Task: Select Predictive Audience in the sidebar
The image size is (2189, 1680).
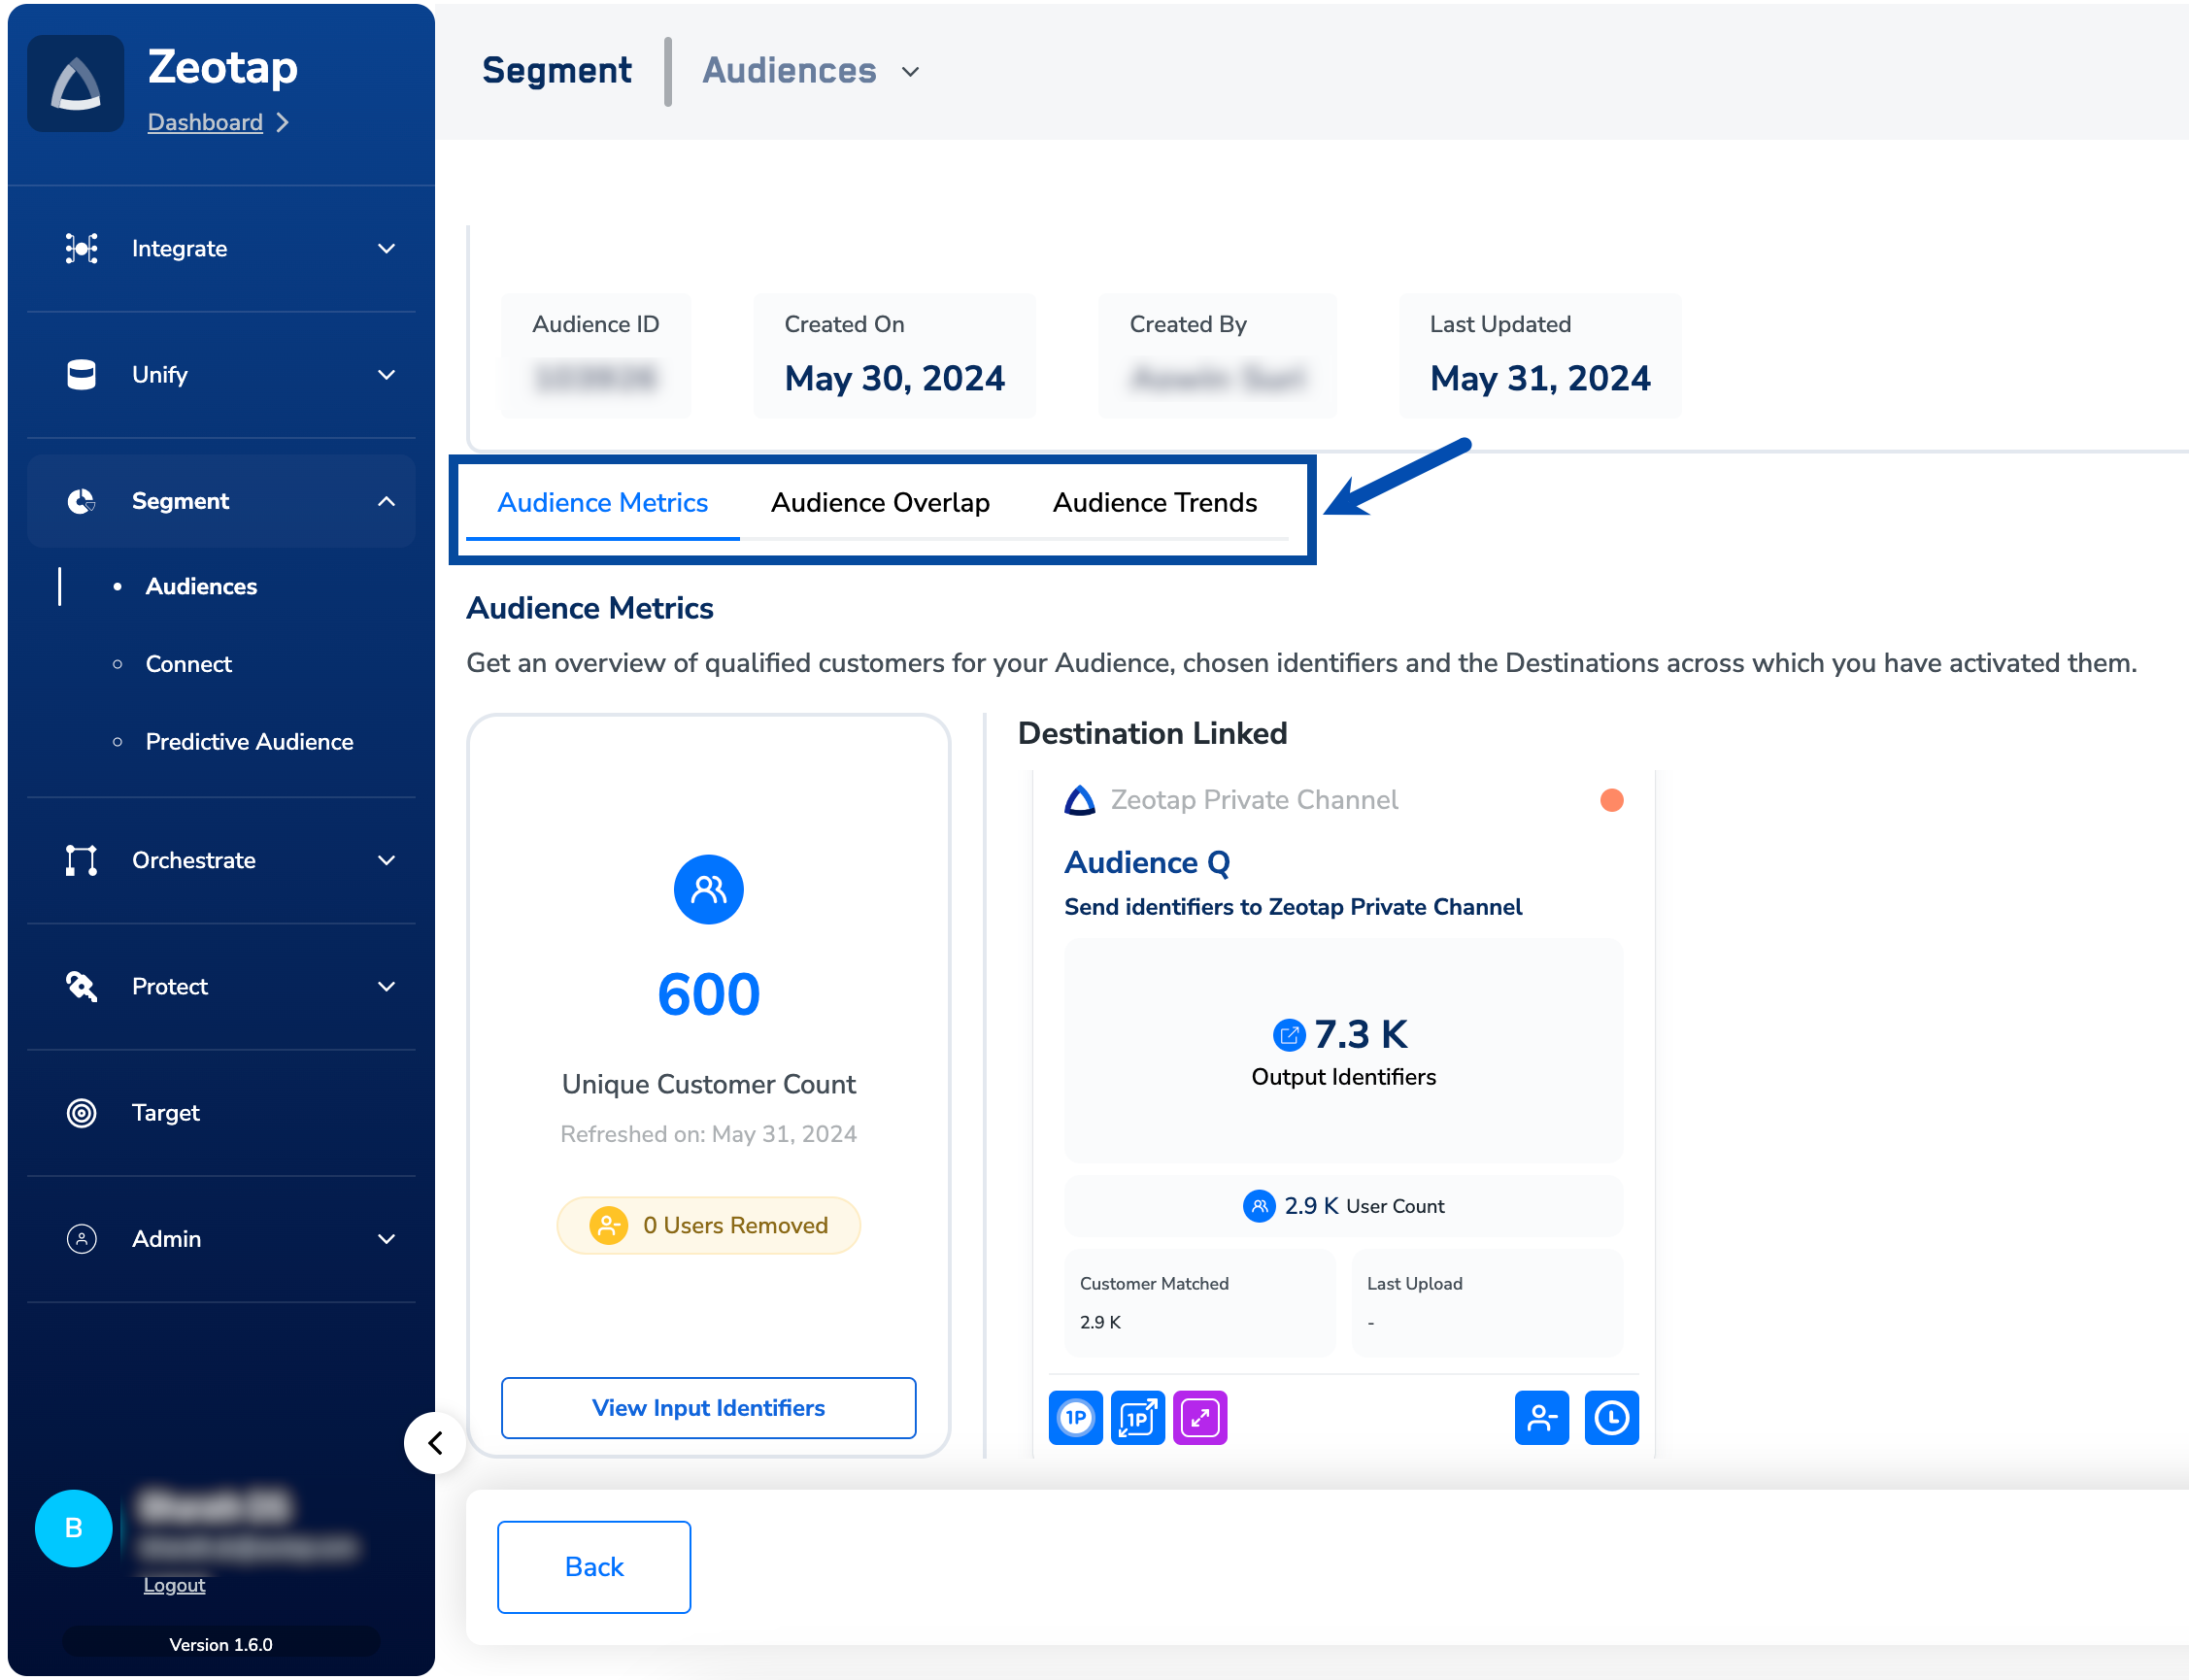Action: pos(249,741)
